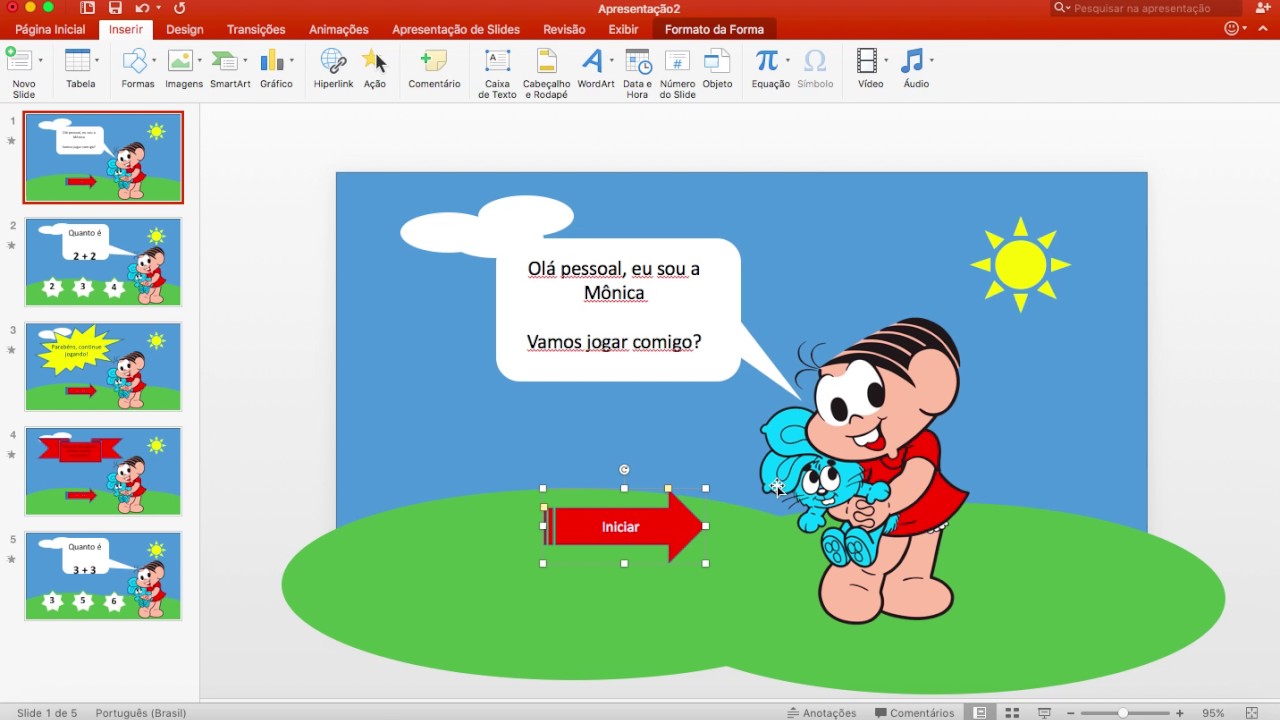Select slide 3 thumbnail with yellow burst
1280x720 pixels.
click(x=103, y=366)
